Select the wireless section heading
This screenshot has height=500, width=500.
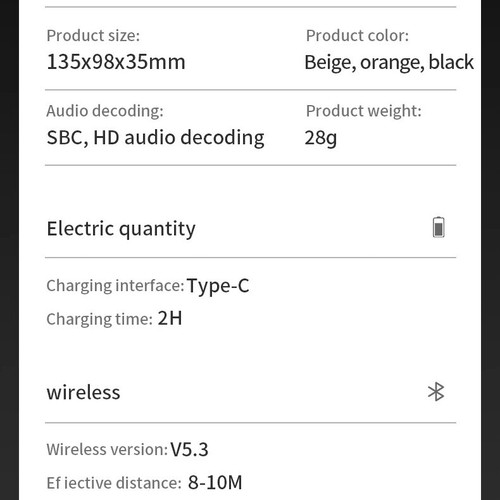click(x=83, y=392)
